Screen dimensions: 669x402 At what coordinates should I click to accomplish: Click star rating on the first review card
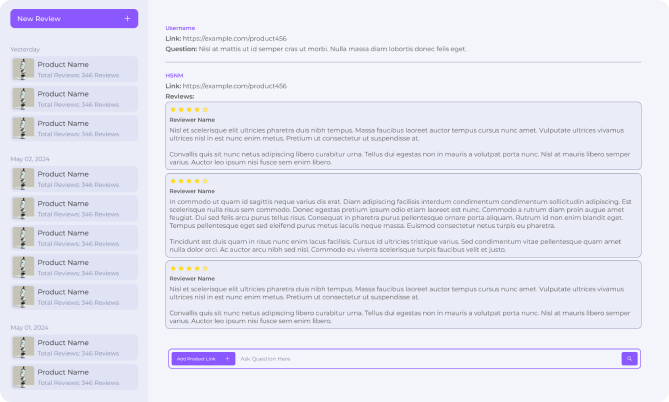click(189, 109)
